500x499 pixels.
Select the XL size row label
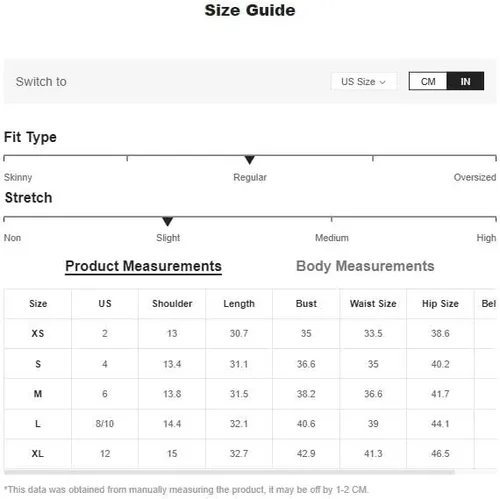pyautogui.click(x=38, y=454)
